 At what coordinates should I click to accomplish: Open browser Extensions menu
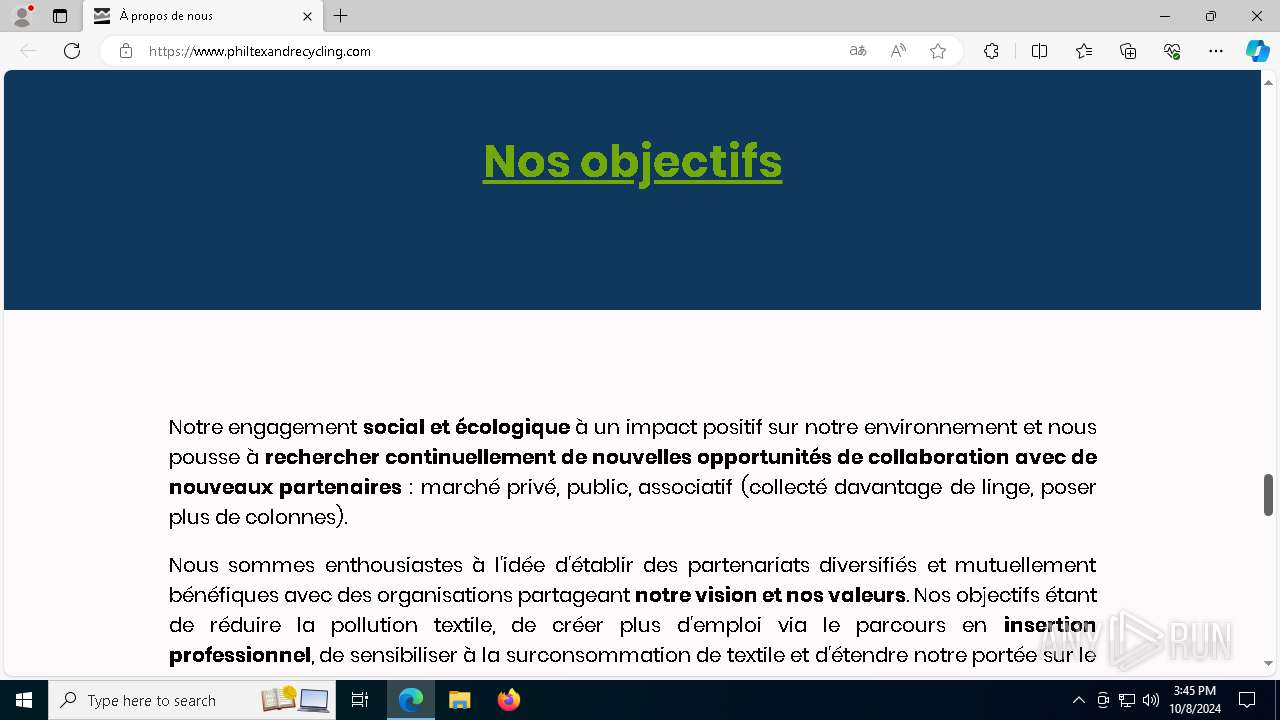tap(991, 51)
